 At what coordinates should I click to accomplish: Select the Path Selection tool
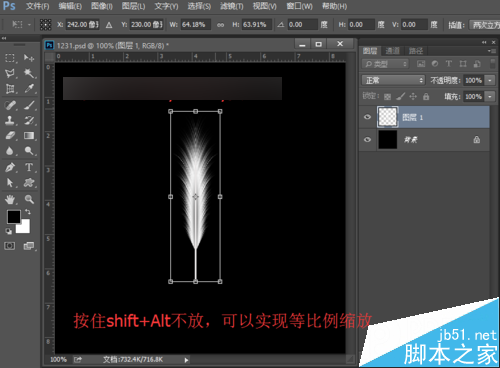pos(10,182)
